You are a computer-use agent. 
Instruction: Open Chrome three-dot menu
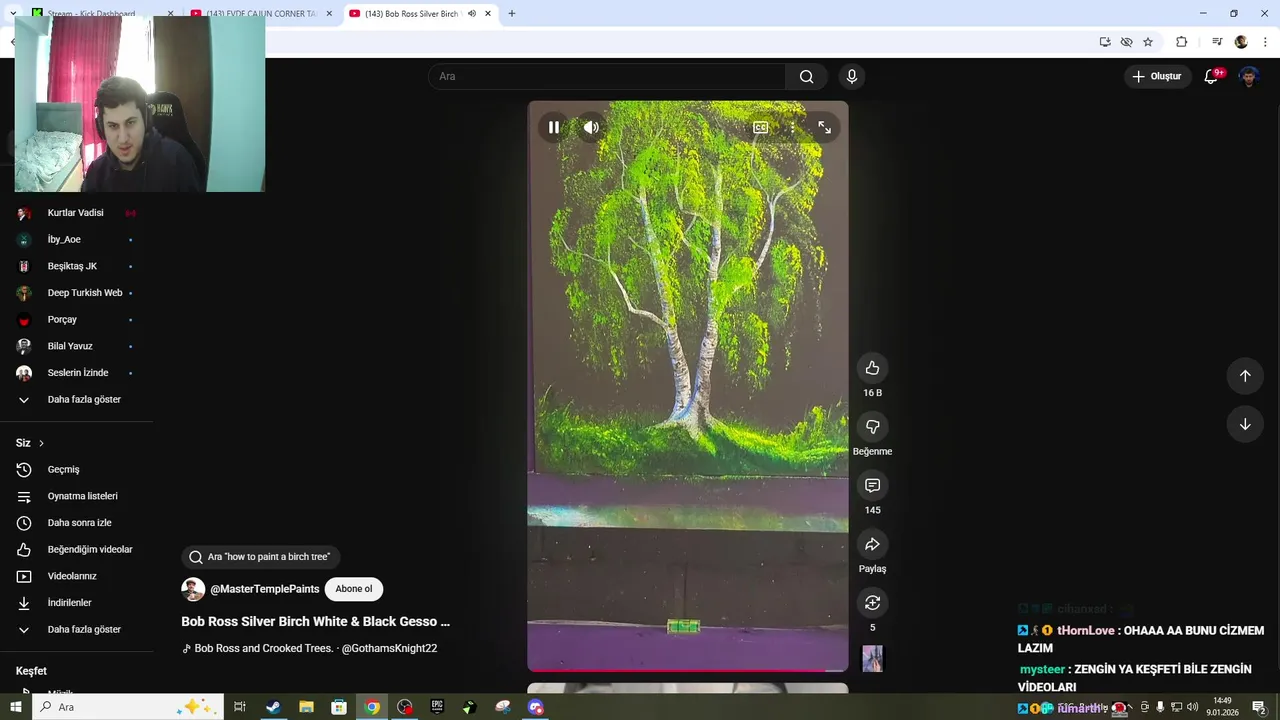1266,42
